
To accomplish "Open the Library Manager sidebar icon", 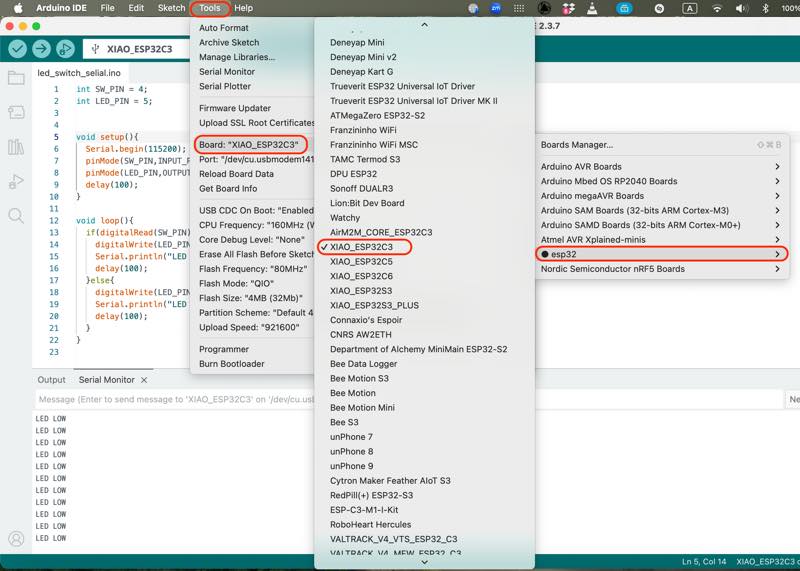I will coord(16,147).
